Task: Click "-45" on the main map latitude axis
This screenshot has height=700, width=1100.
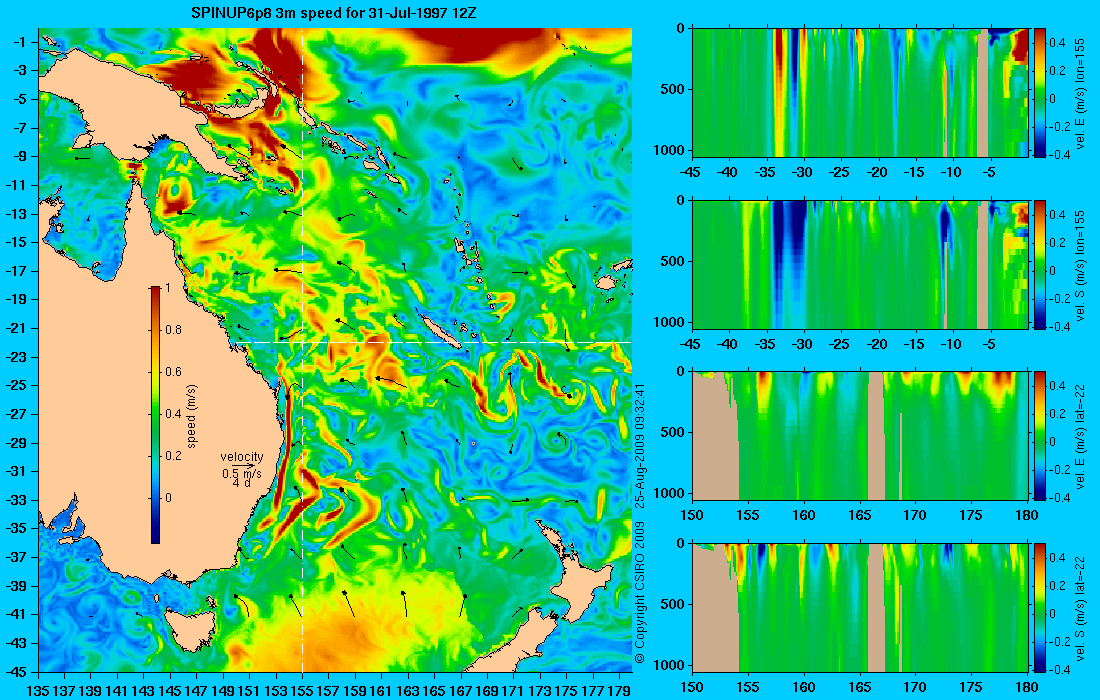Action: tap(17, 671)
